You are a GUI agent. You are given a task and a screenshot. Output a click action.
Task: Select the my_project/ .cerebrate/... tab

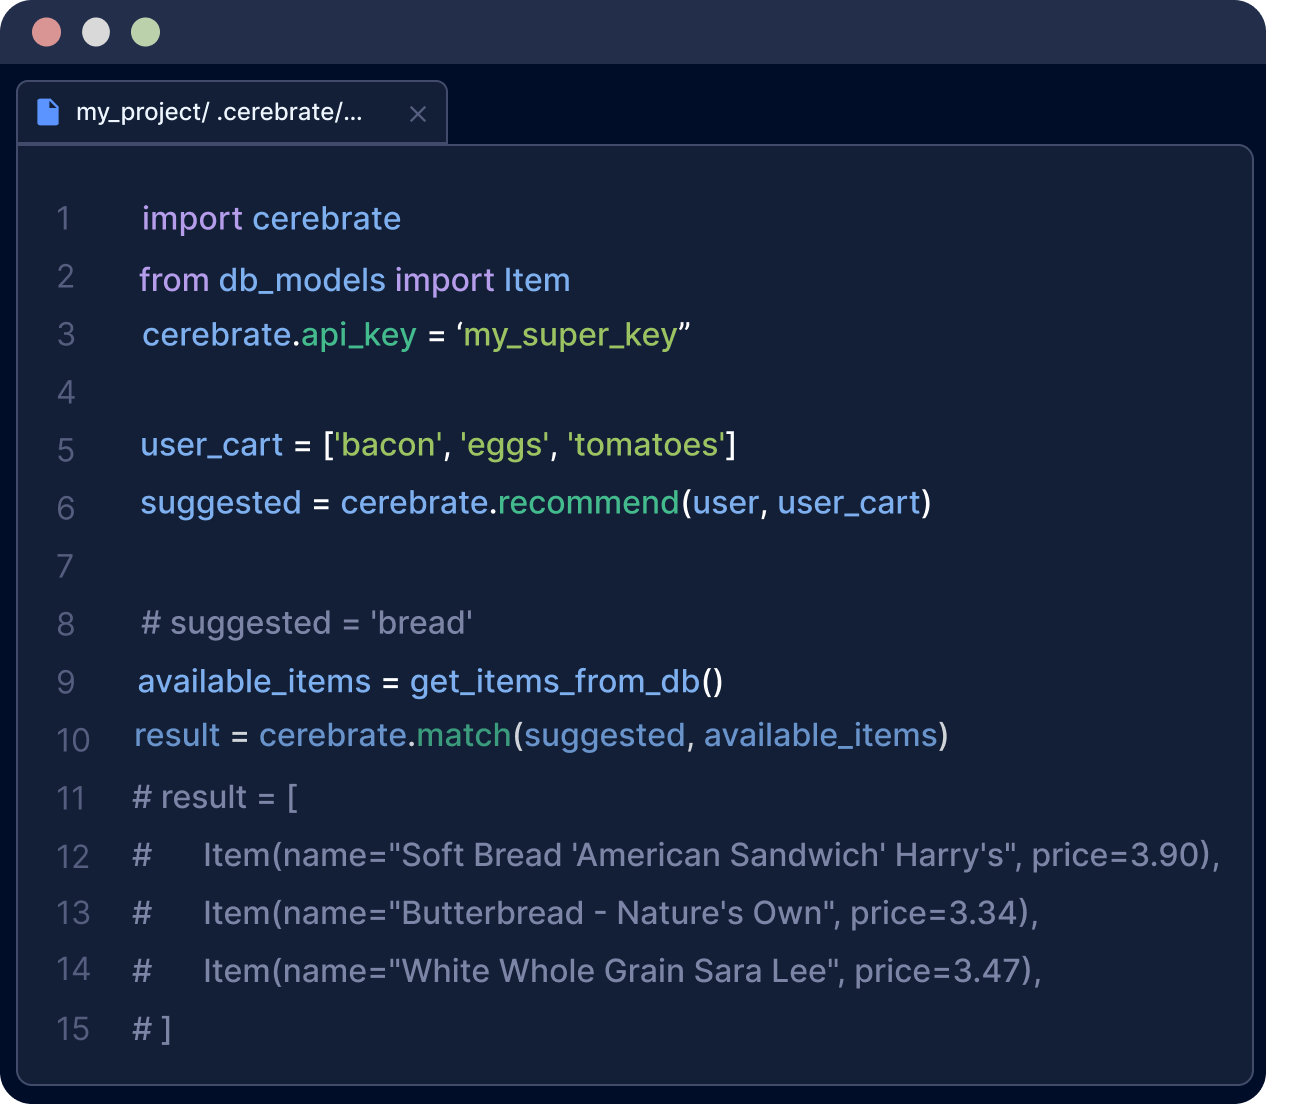tap(220, 112)
